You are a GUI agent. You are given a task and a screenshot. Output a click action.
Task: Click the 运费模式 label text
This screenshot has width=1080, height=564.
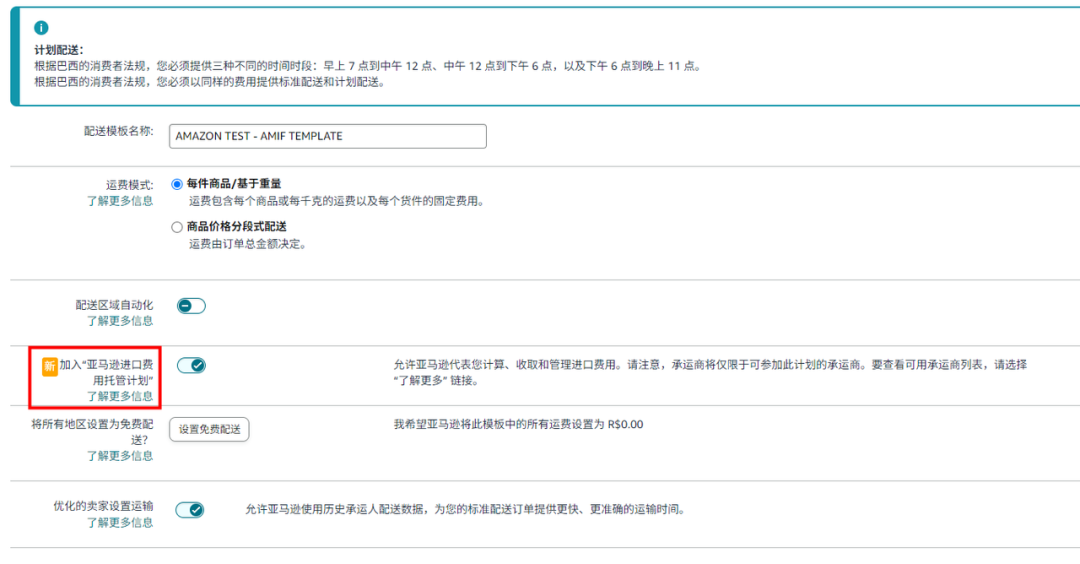click(130, 185)
